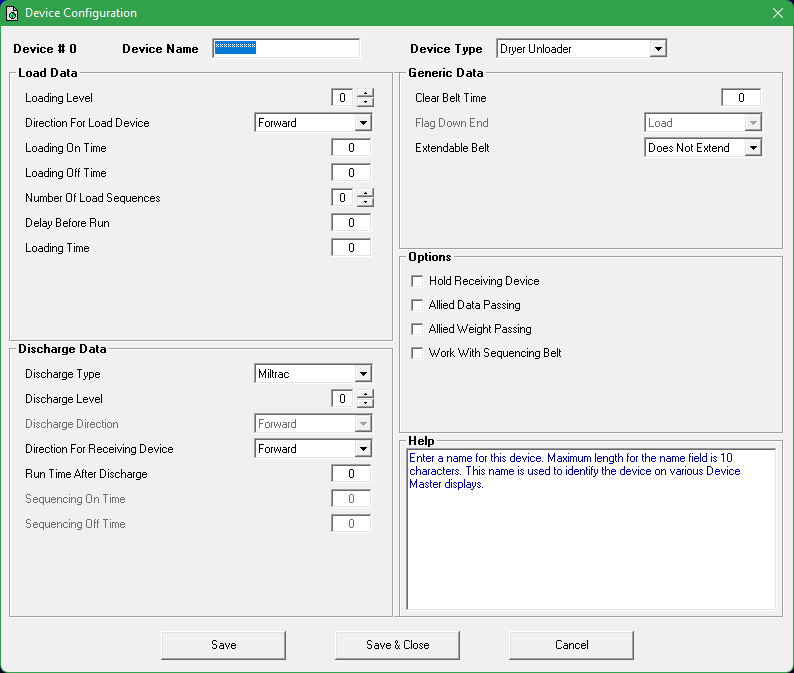Click the Loading On Time field

(x=351, y=148)
